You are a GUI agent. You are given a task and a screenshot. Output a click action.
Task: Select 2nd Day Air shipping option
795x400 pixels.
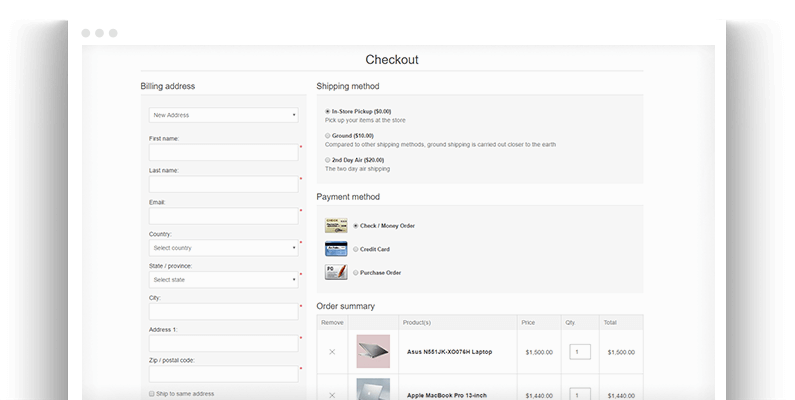[328, 160]
